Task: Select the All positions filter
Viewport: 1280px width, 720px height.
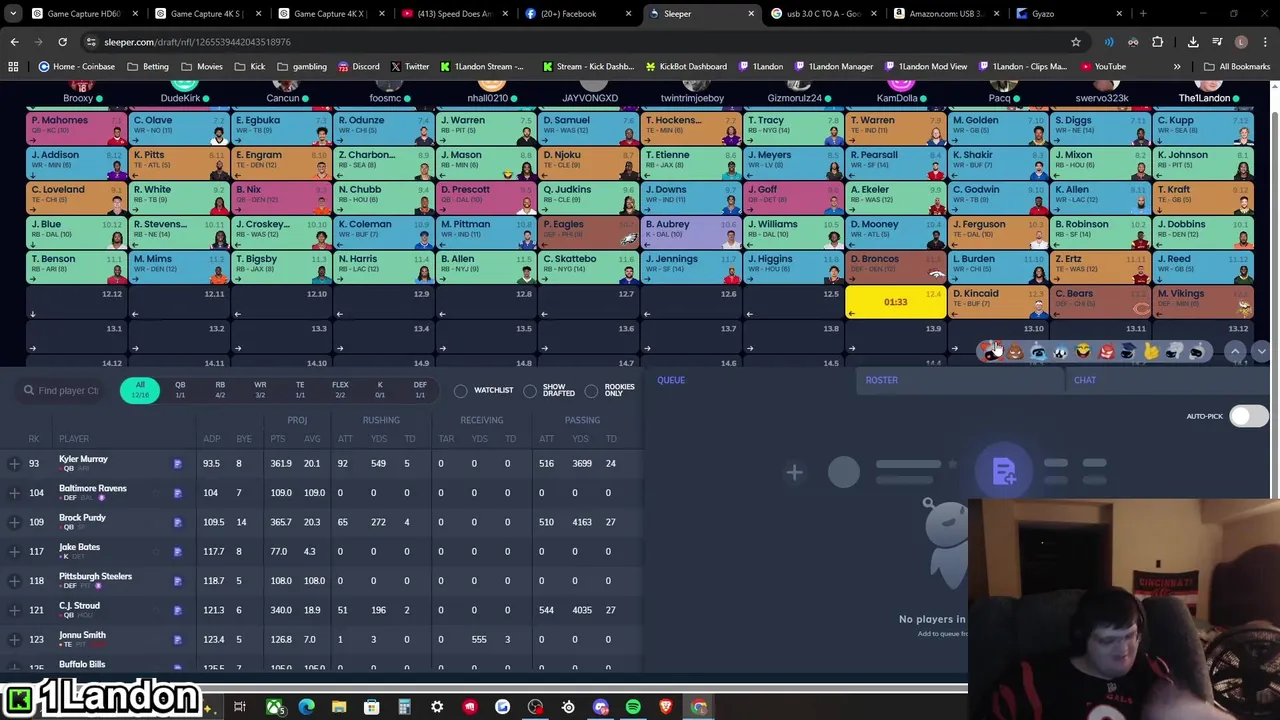Action: tap(140, 390)
